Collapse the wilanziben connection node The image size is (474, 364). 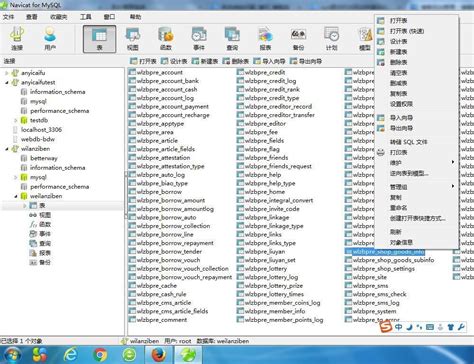click(x=7, y=149)
